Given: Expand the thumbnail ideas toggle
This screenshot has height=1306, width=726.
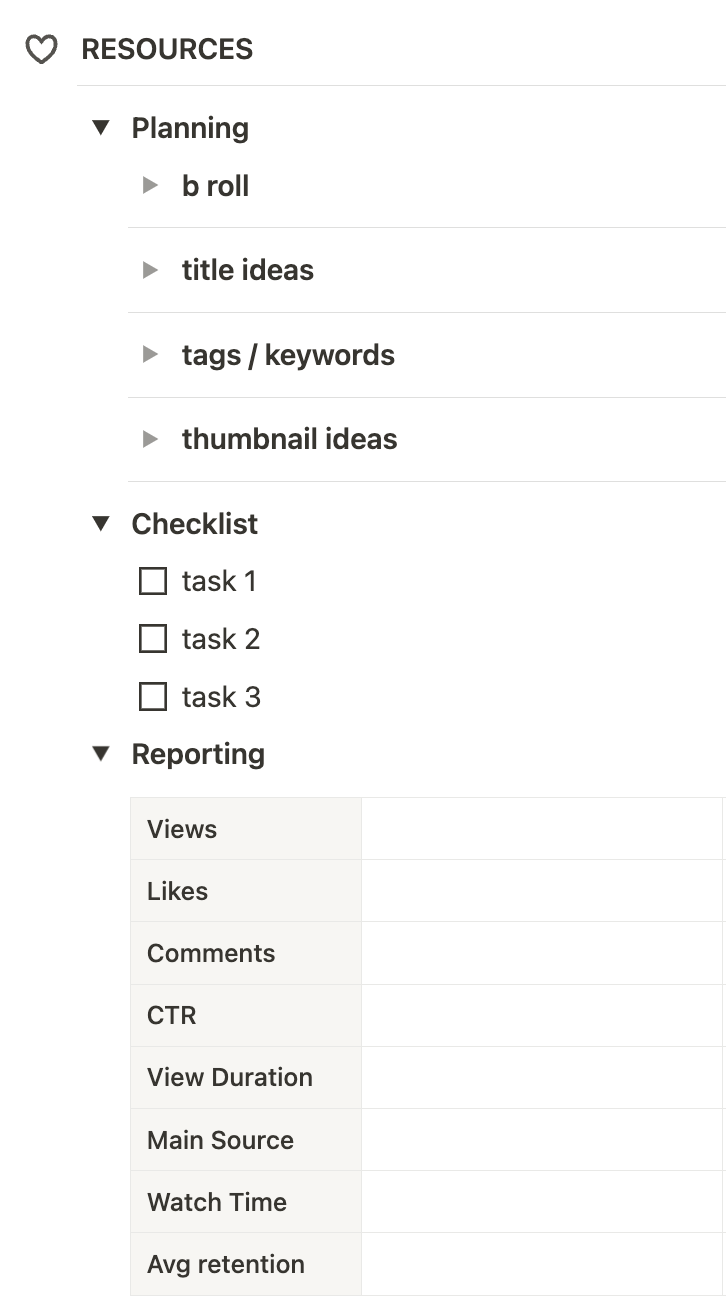Looking at the screenshot, I should pos(151,439).
